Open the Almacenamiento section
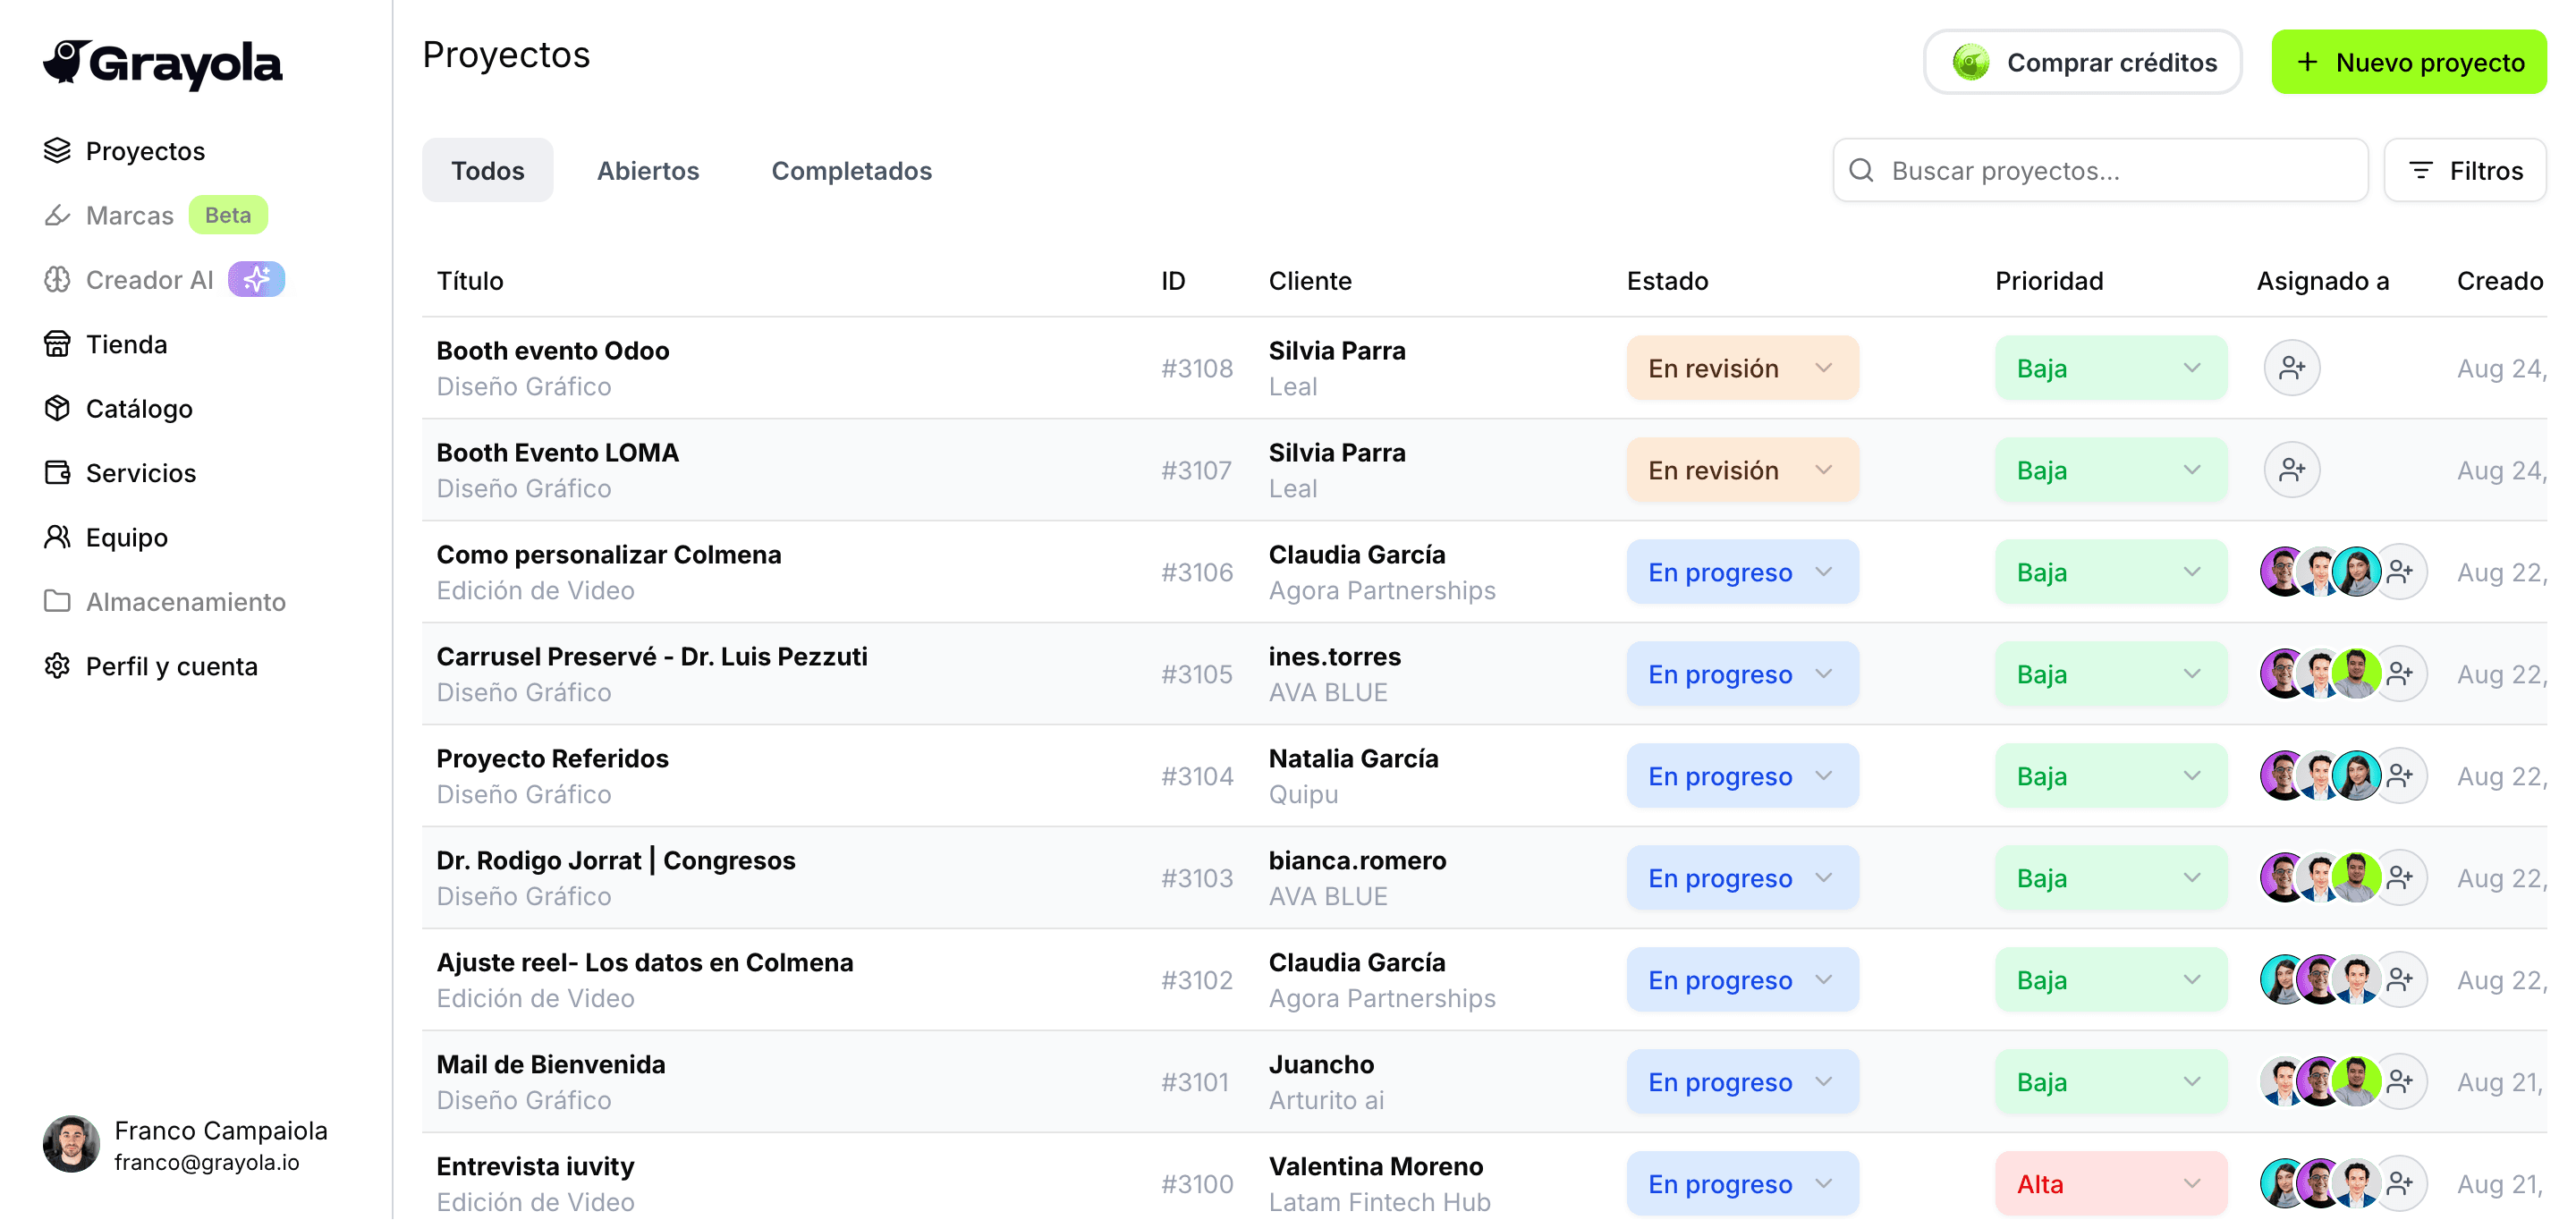 coord(186,601)
